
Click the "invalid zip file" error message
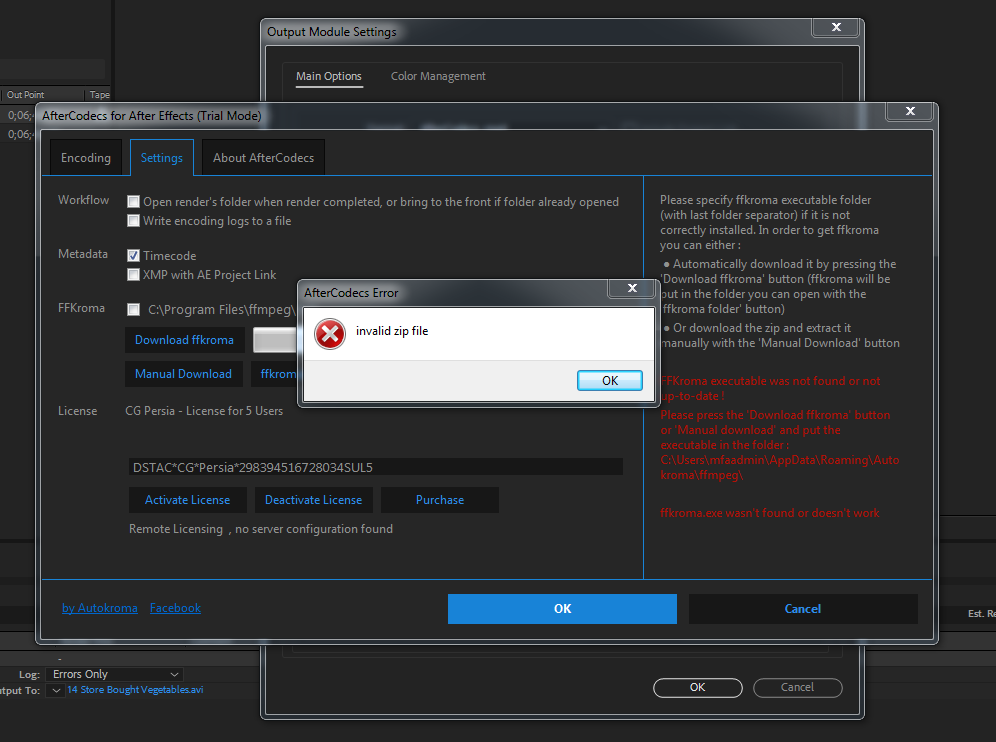tap(392, 331)
